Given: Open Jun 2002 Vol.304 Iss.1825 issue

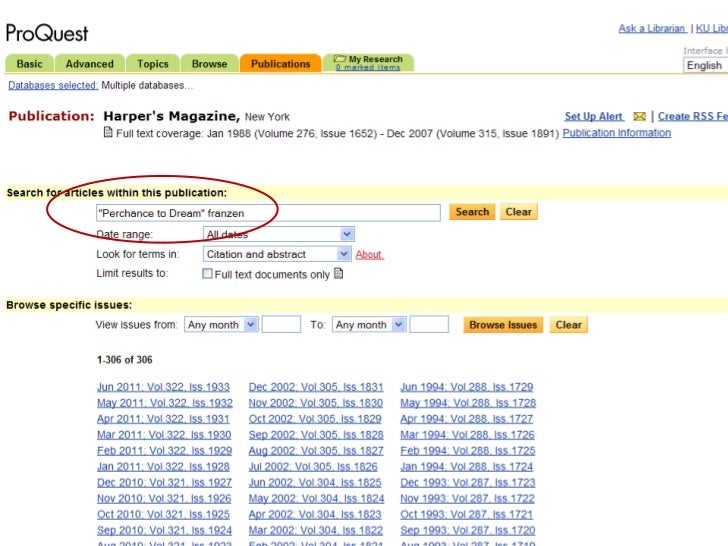Looking at the screenshot, I should click(x=315, y=483).
